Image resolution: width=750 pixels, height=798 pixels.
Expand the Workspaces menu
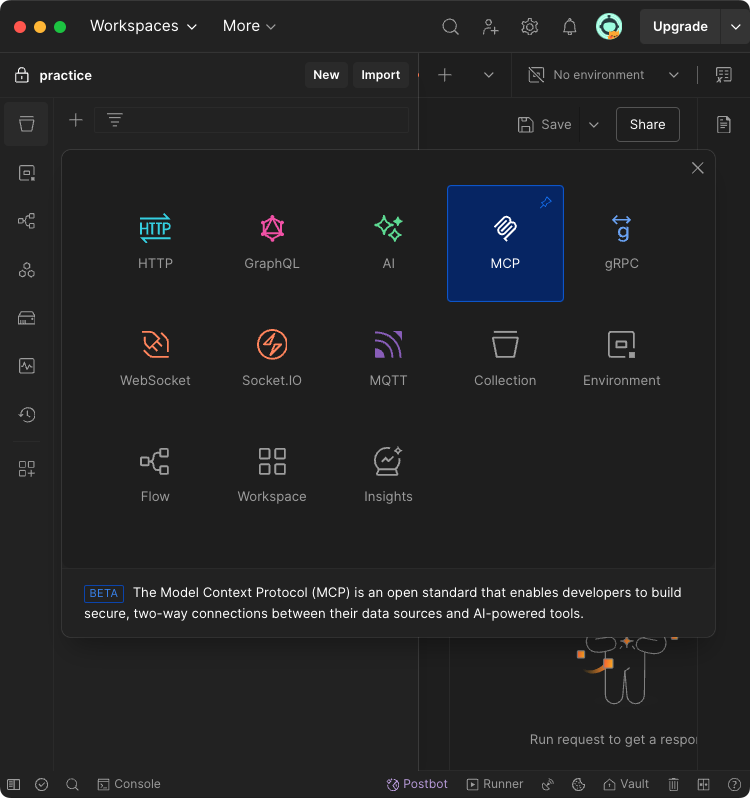click(x=143, y=26)
